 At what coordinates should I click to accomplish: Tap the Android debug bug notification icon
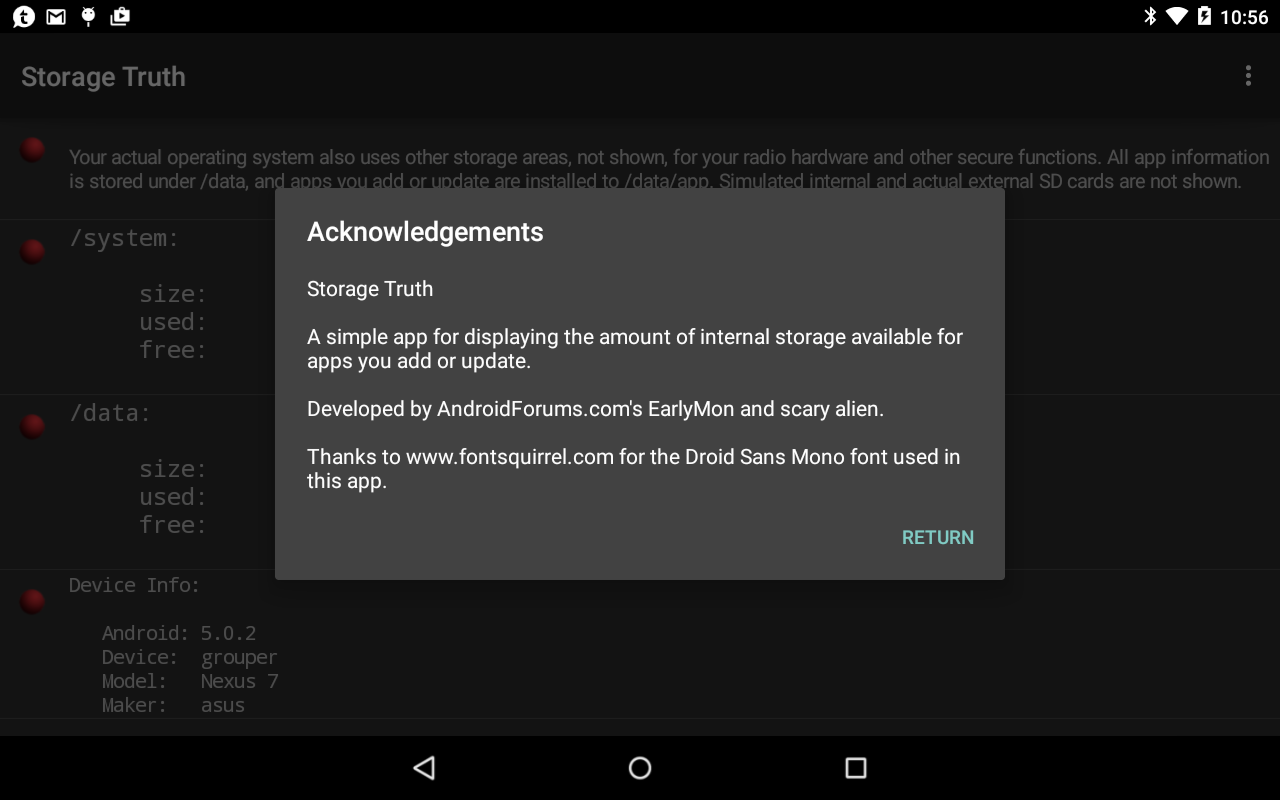(88, 16)
